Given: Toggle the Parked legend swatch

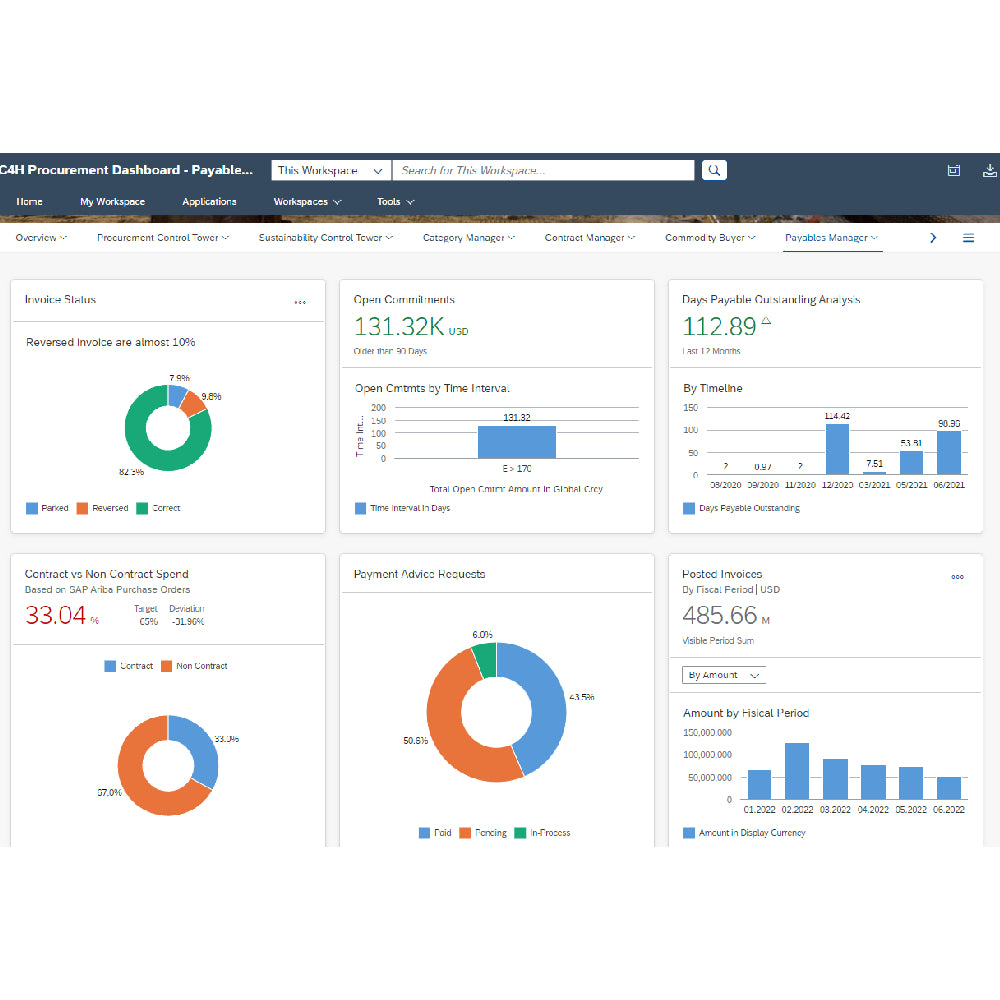Looking at the screenshot, I should 32,508.
